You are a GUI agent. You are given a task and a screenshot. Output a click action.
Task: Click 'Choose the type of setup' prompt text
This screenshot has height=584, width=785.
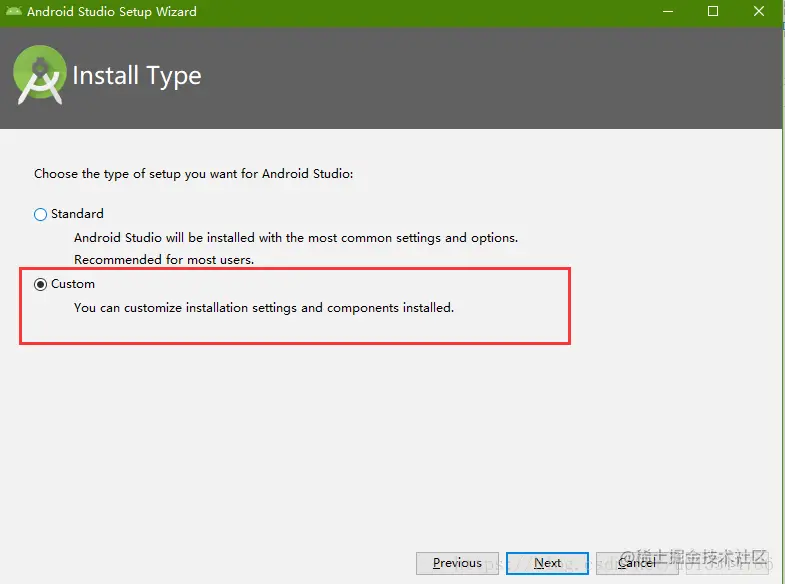pos(193,174)
